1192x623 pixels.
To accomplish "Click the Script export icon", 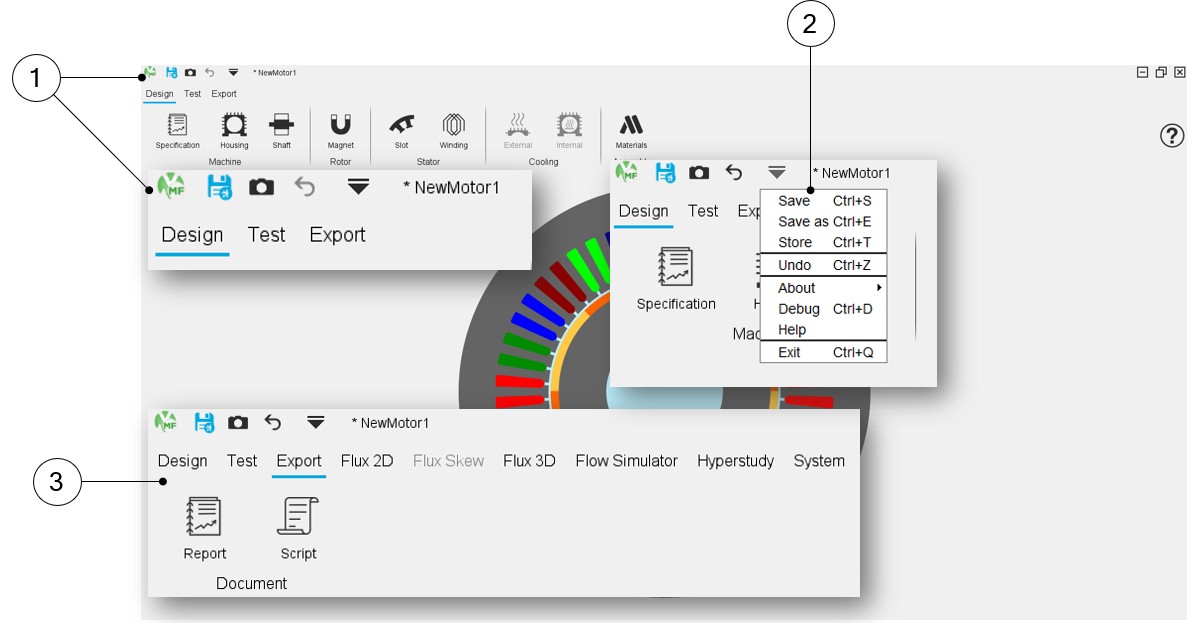I will point(298,517).
